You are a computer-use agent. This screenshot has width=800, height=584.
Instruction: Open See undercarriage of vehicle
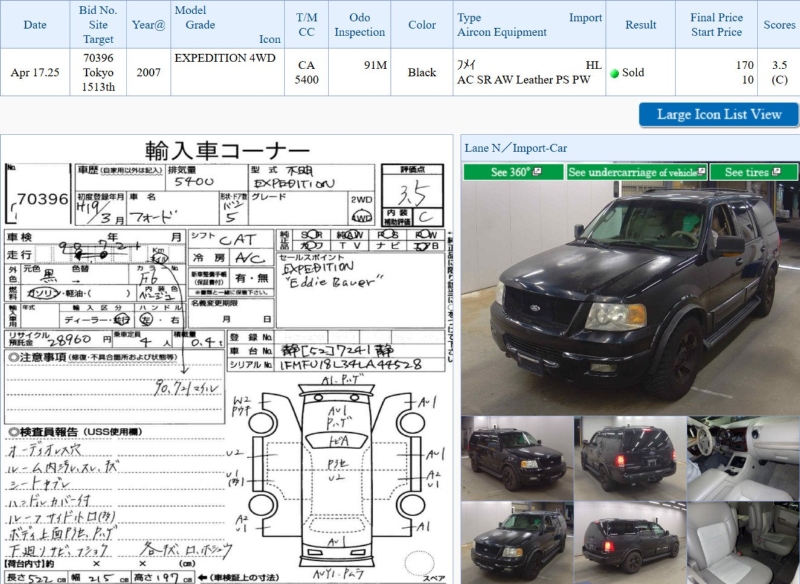tap(637, 172)
